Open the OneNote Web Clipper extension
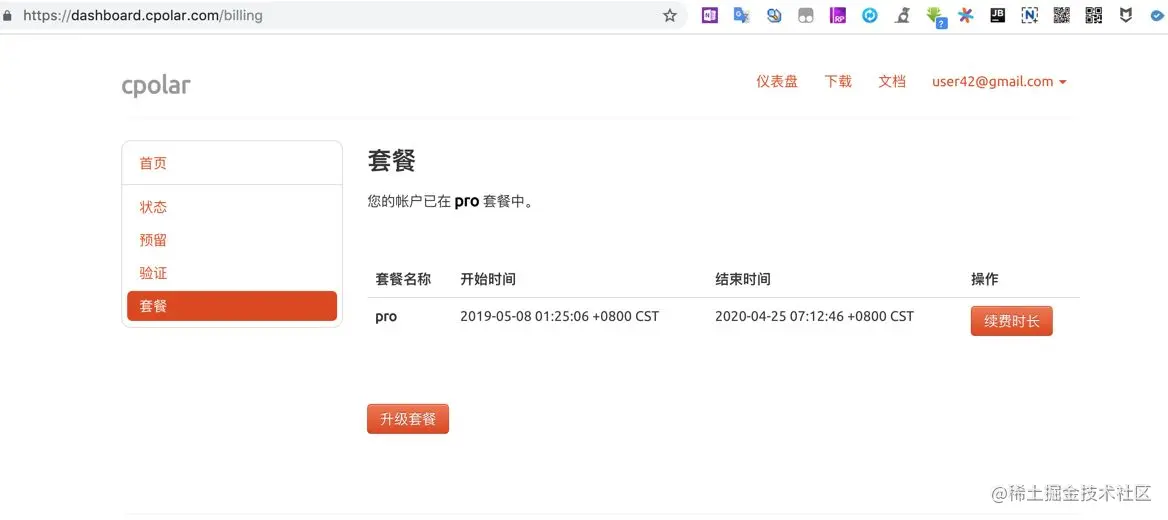Viewport: 1168px width, 520px height. click(710, 15)
